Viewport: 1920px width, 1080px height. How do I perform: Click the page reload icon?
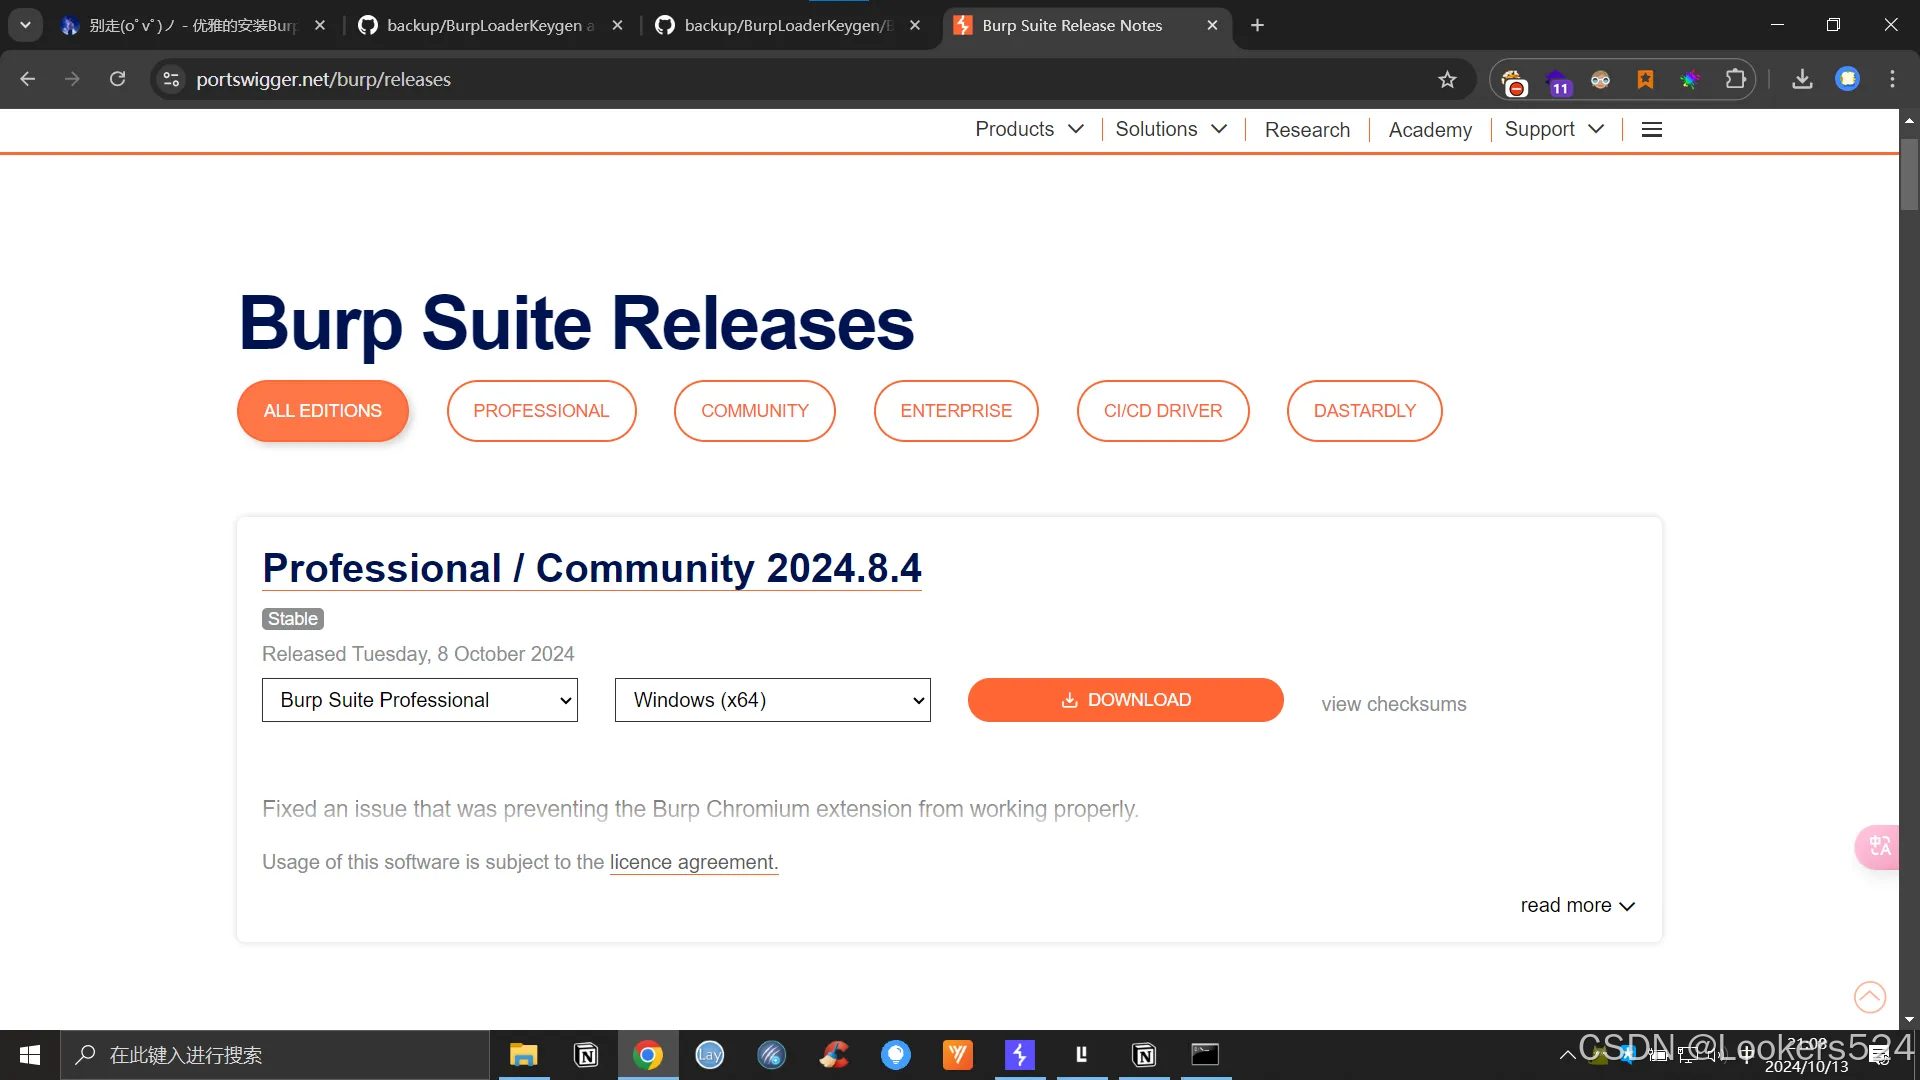[117, 79]
